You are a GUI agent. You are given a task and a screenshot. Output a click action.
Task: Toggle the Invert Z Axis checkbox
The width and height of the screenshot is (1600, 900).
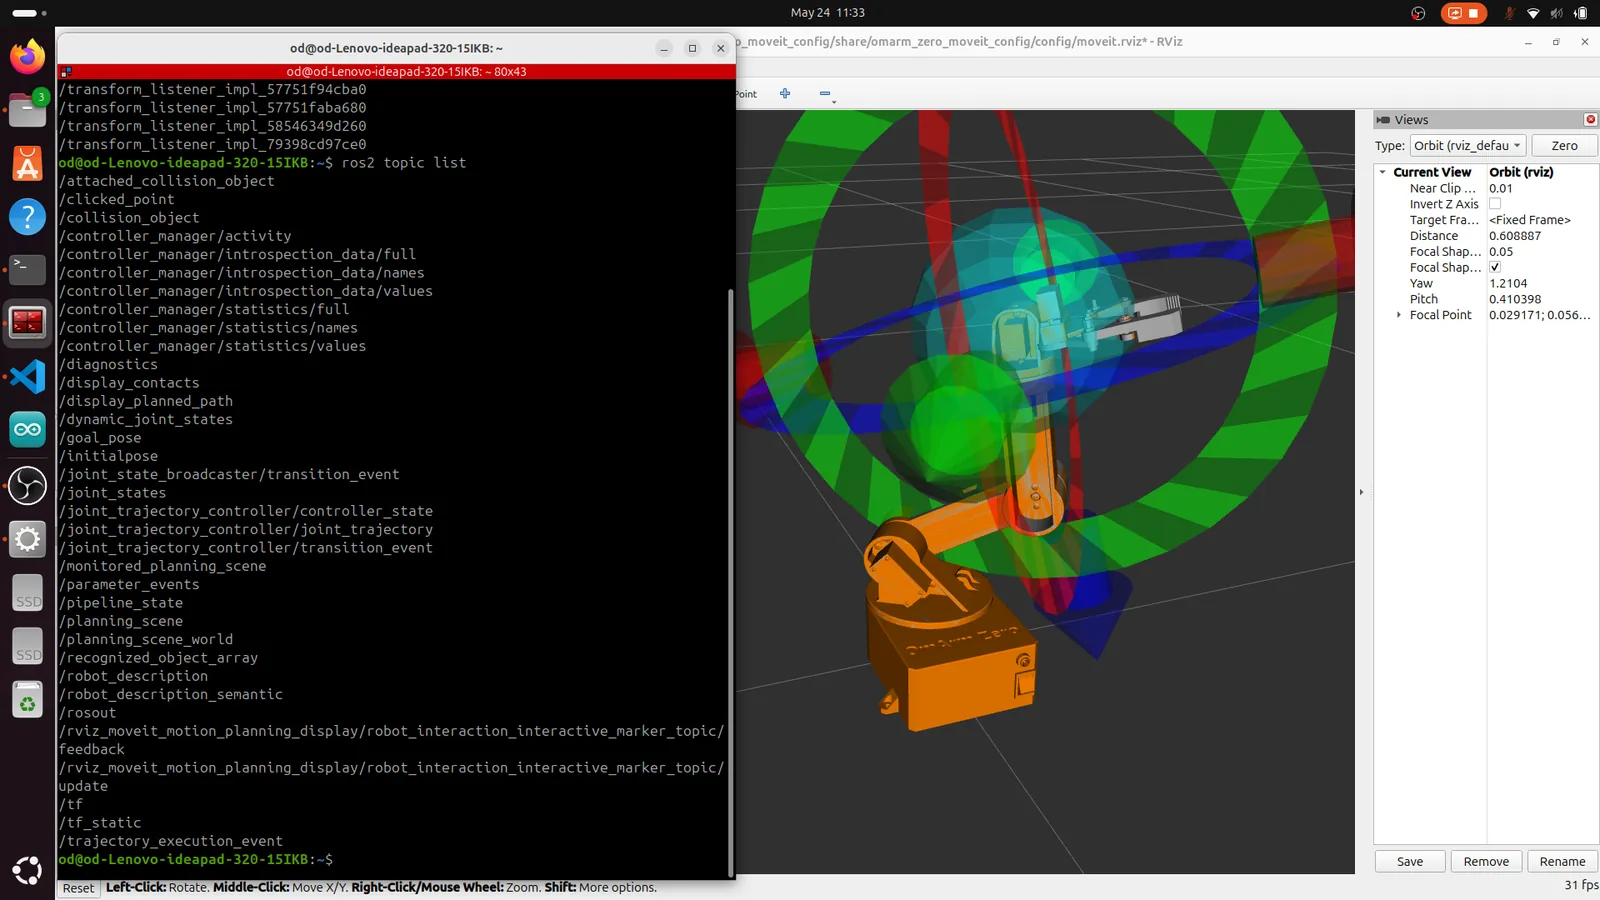tap(1495, 204)
